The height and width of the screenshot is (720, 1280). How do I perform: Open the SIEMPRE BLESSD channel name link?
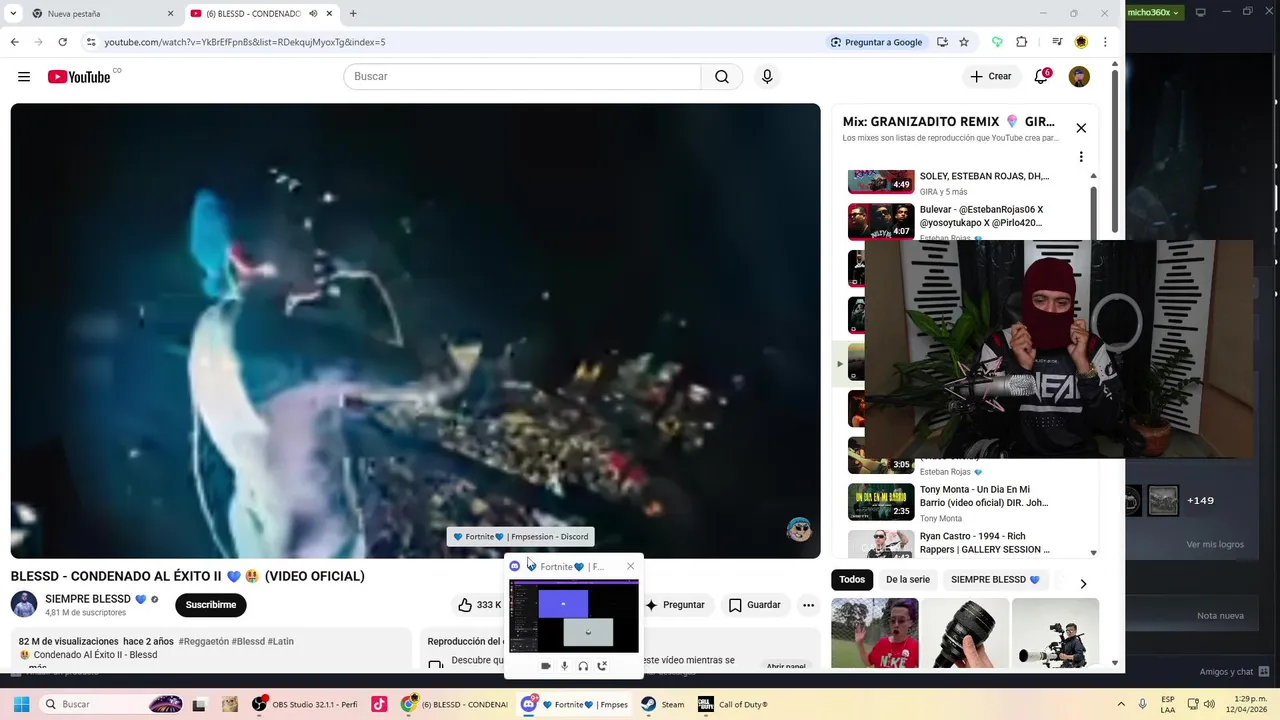click(x=88, y=599)
